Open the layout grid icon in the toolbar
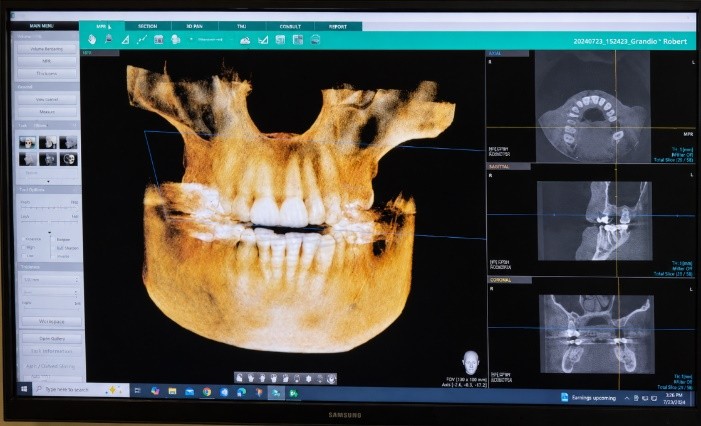The width and height of the screenshot is (701, 426). (280, 40)
